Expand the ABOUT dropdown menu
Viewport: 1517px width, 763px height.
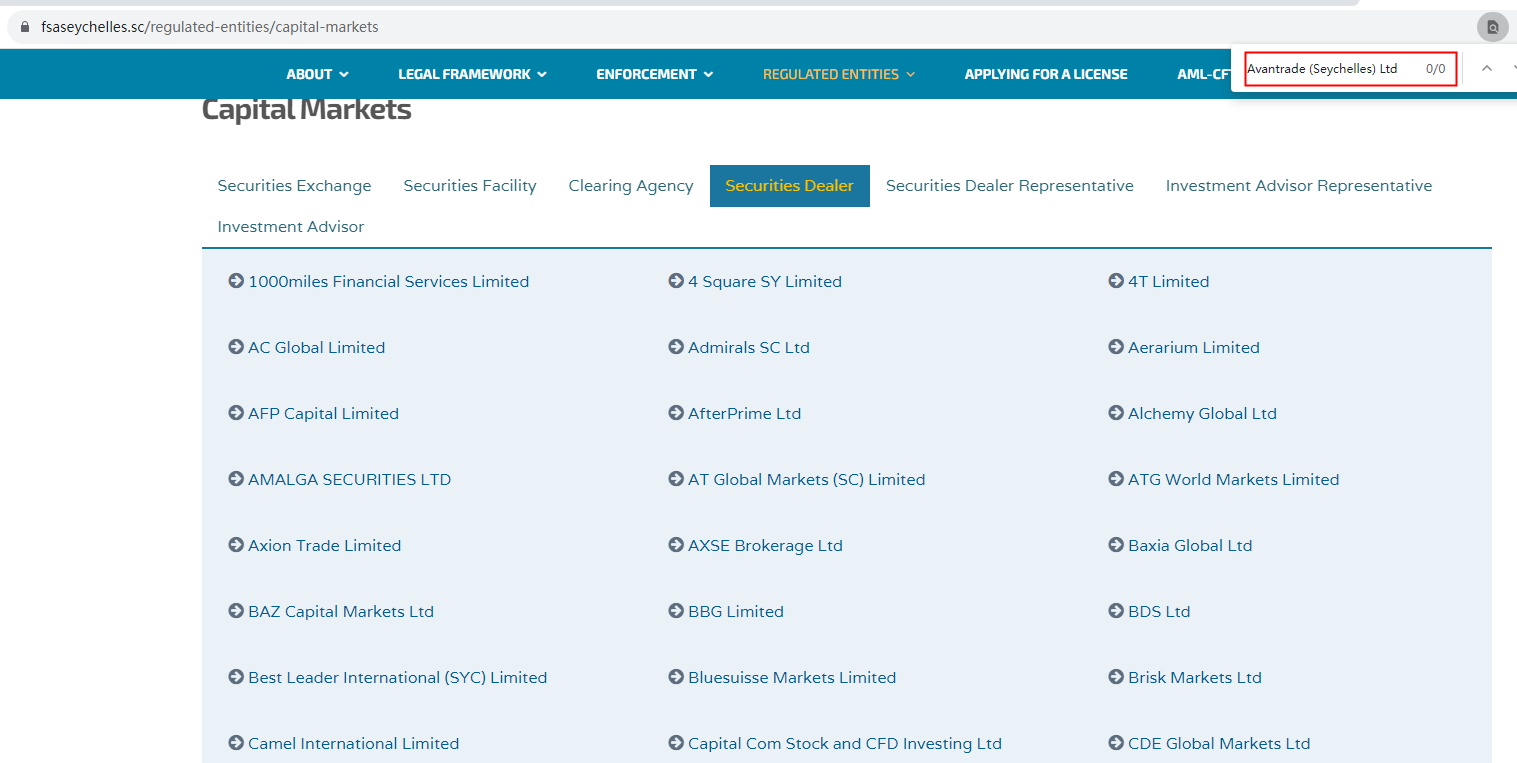[x=317, y=74]
